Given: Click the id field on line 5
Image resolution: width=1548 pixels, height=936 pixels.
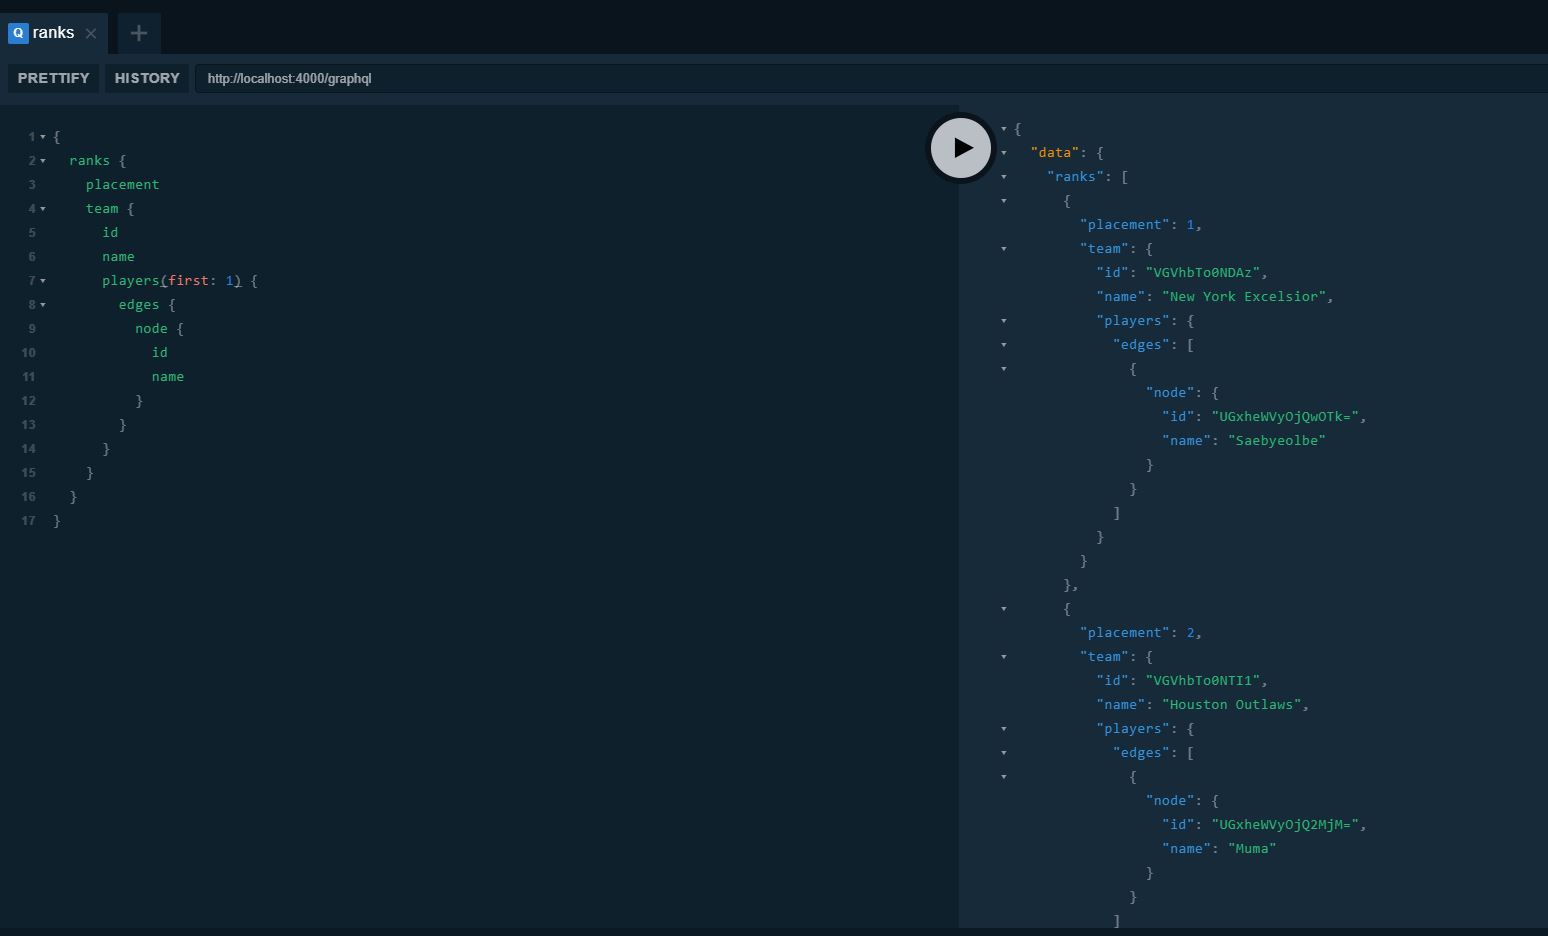Looking at the screenshot, I should 110,232.
